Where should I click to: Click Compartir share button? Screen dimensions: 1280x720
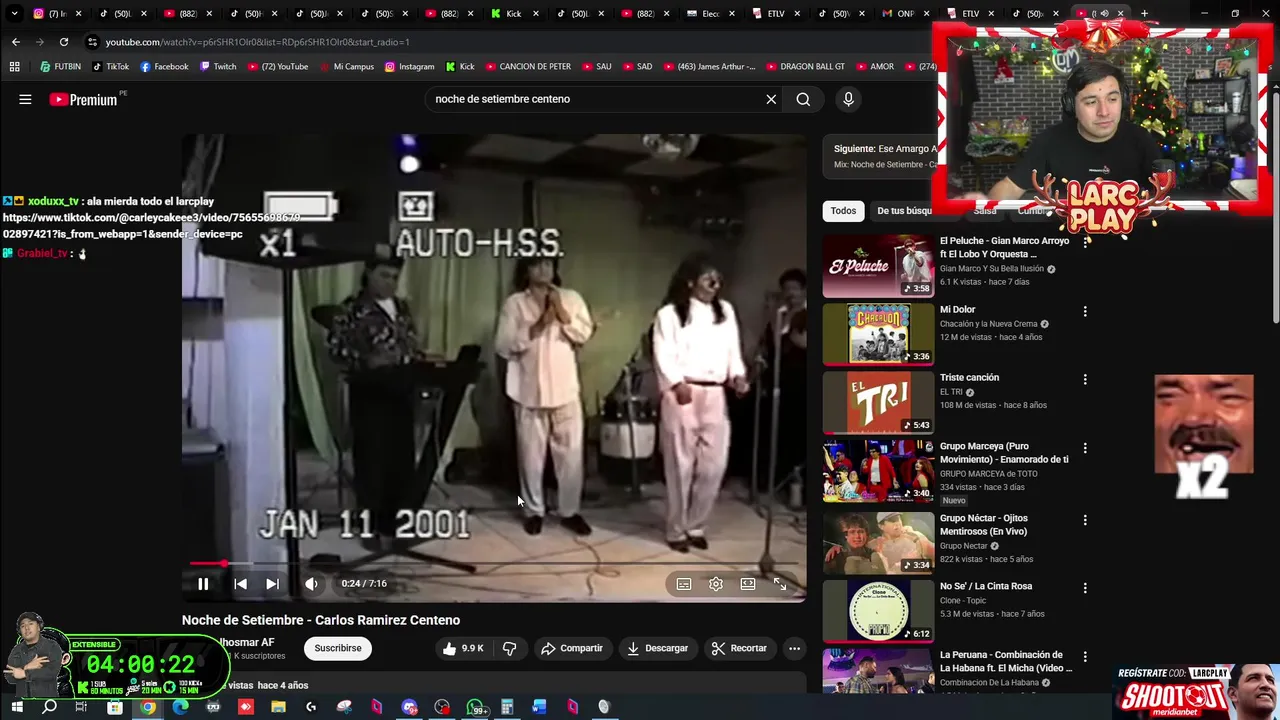click(x=572, y=648)
